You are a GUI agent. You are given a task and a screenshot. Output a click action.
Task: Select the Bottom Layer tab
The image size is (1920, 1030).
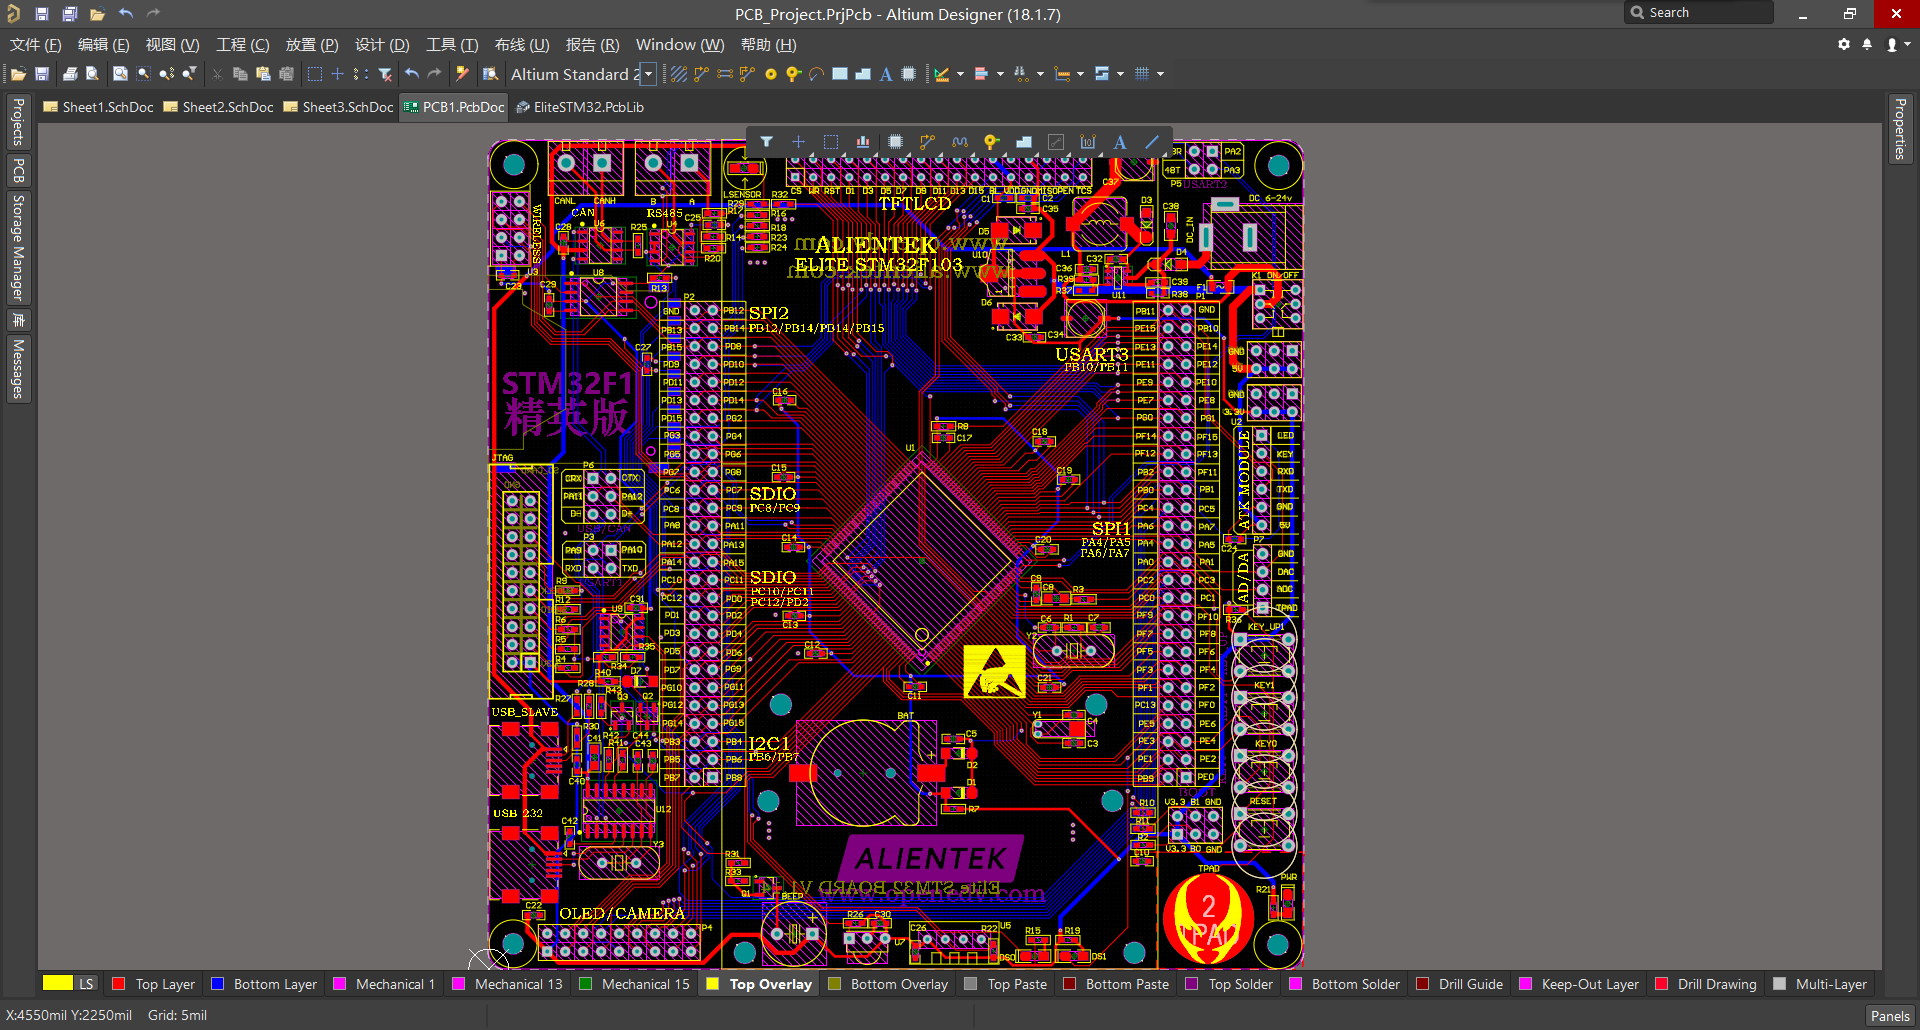click(x=265, y=984)
